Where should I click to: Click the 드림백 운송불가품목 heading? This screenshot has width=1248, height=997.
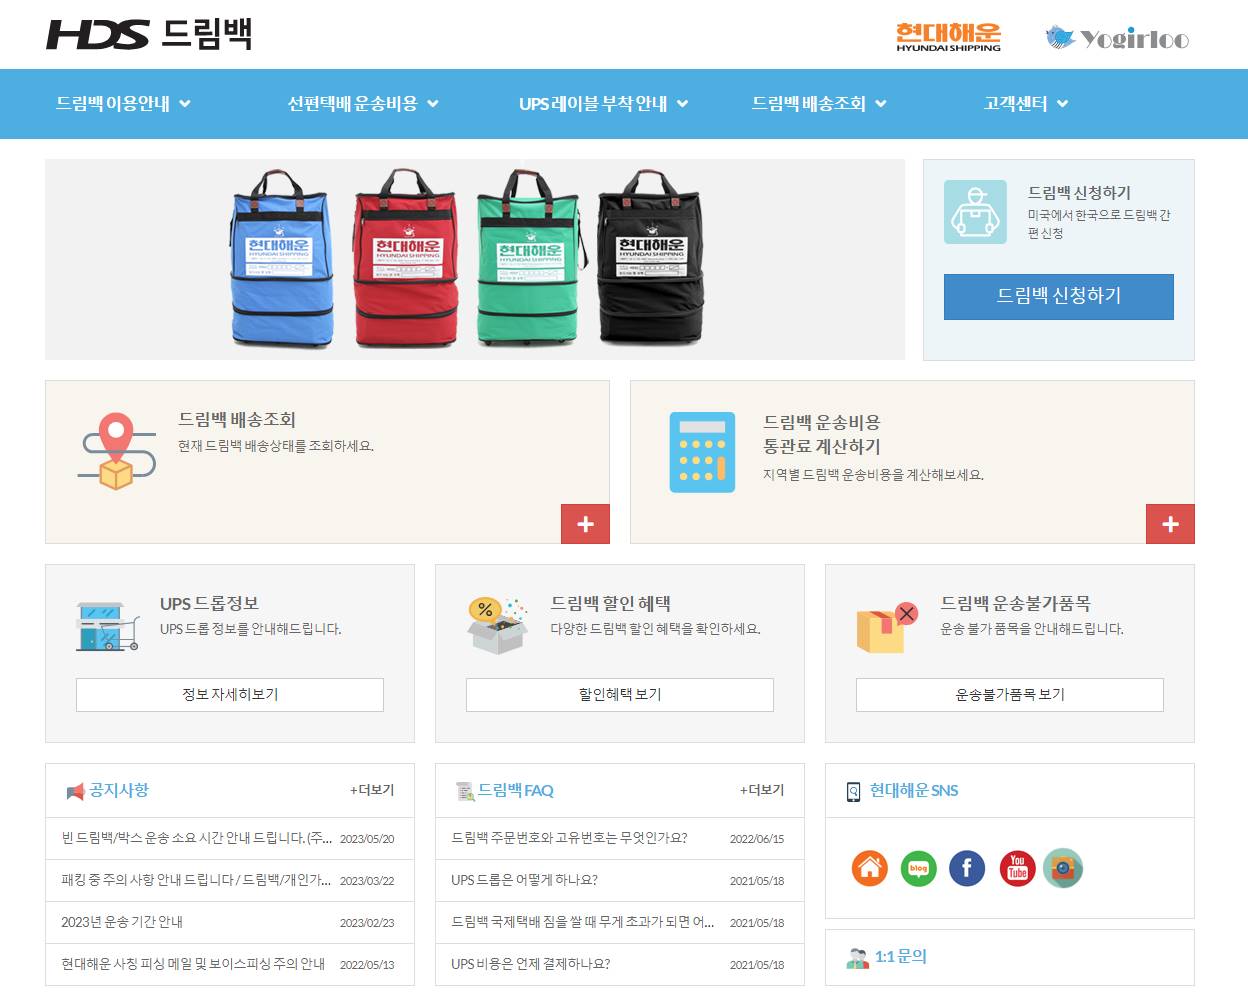(1015, 604)
